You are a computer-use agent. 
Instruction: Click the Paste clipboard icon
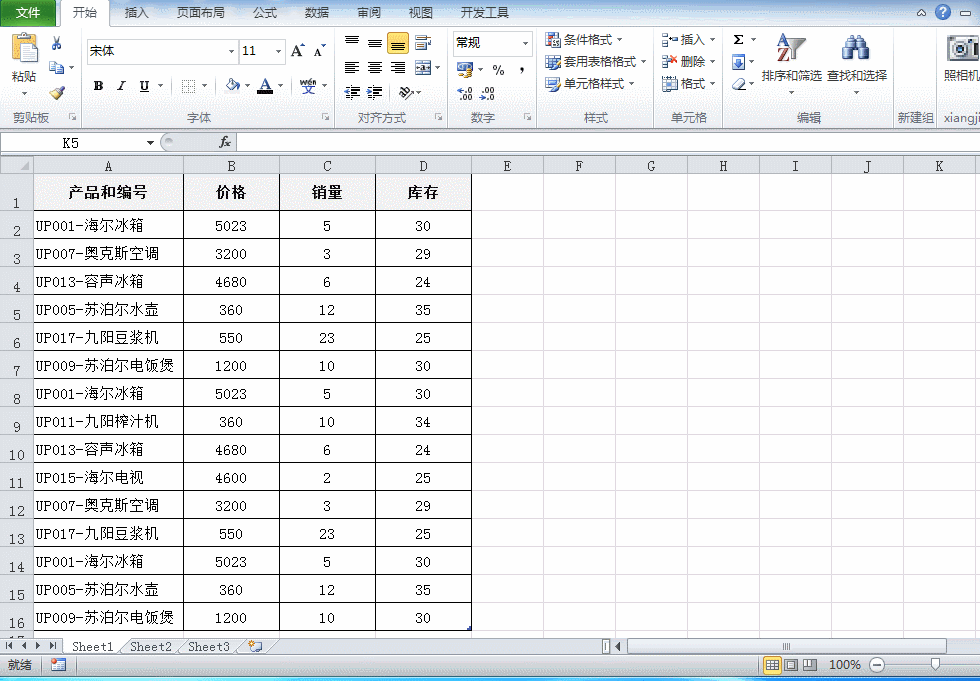pos(25,48)
